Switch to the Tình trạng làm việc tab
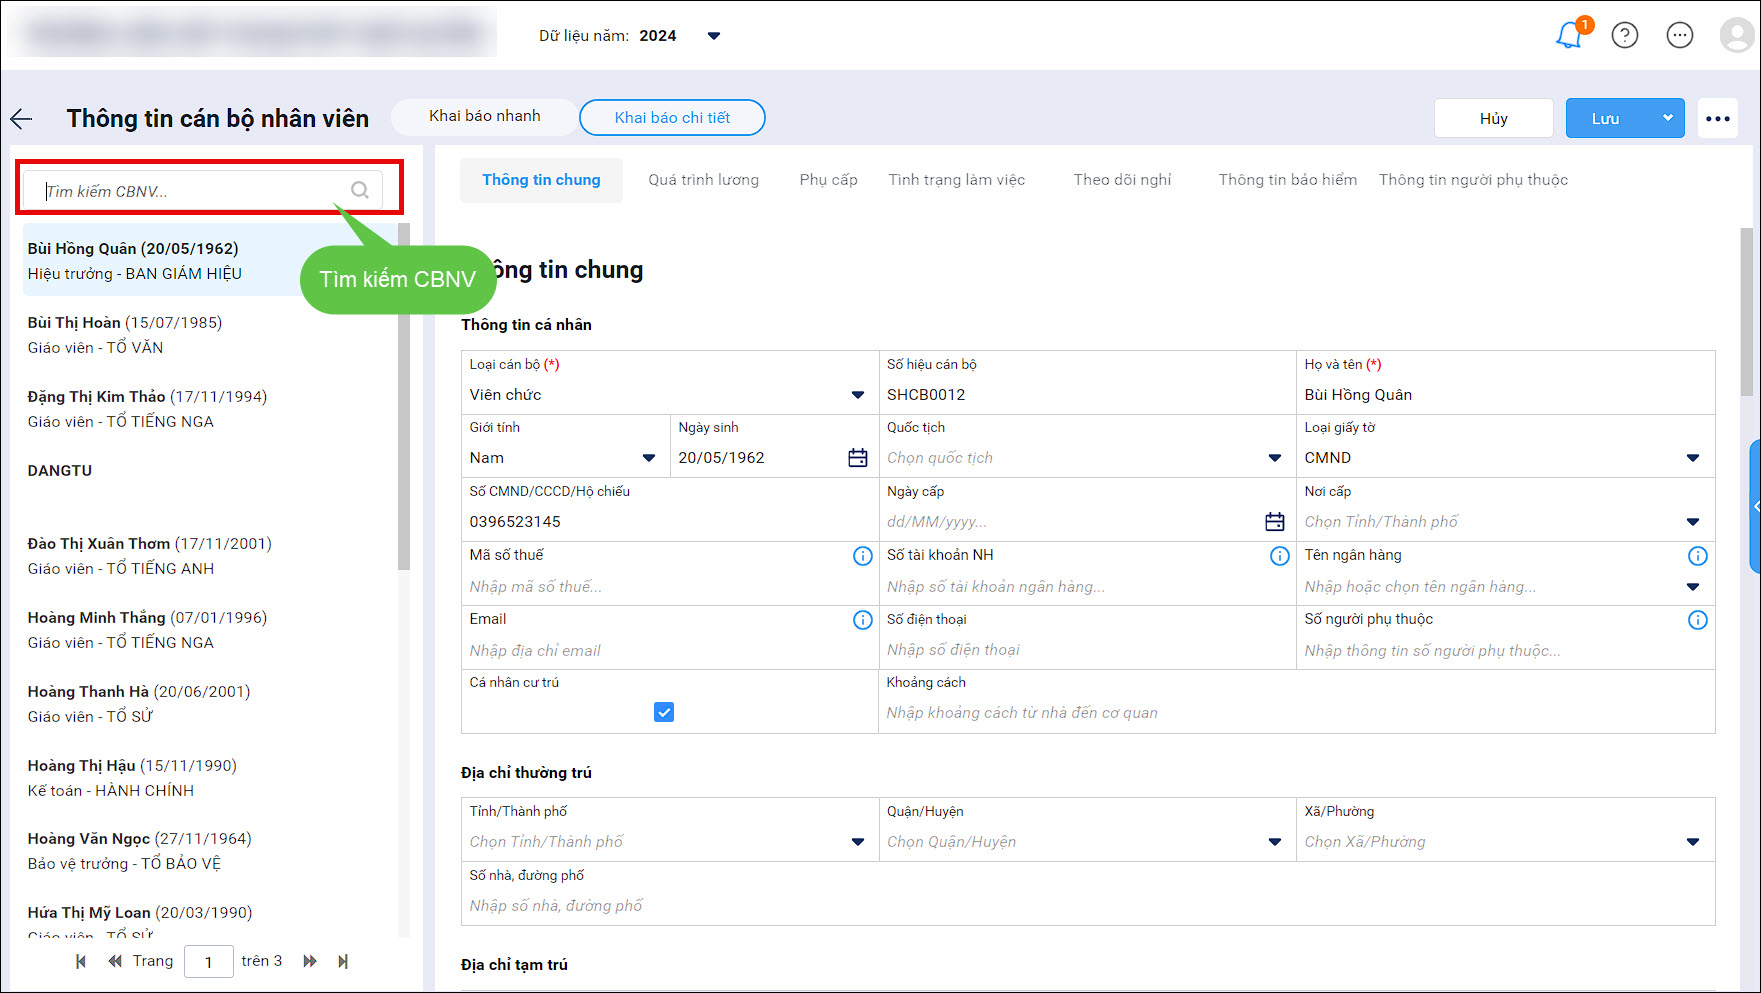 956,180
